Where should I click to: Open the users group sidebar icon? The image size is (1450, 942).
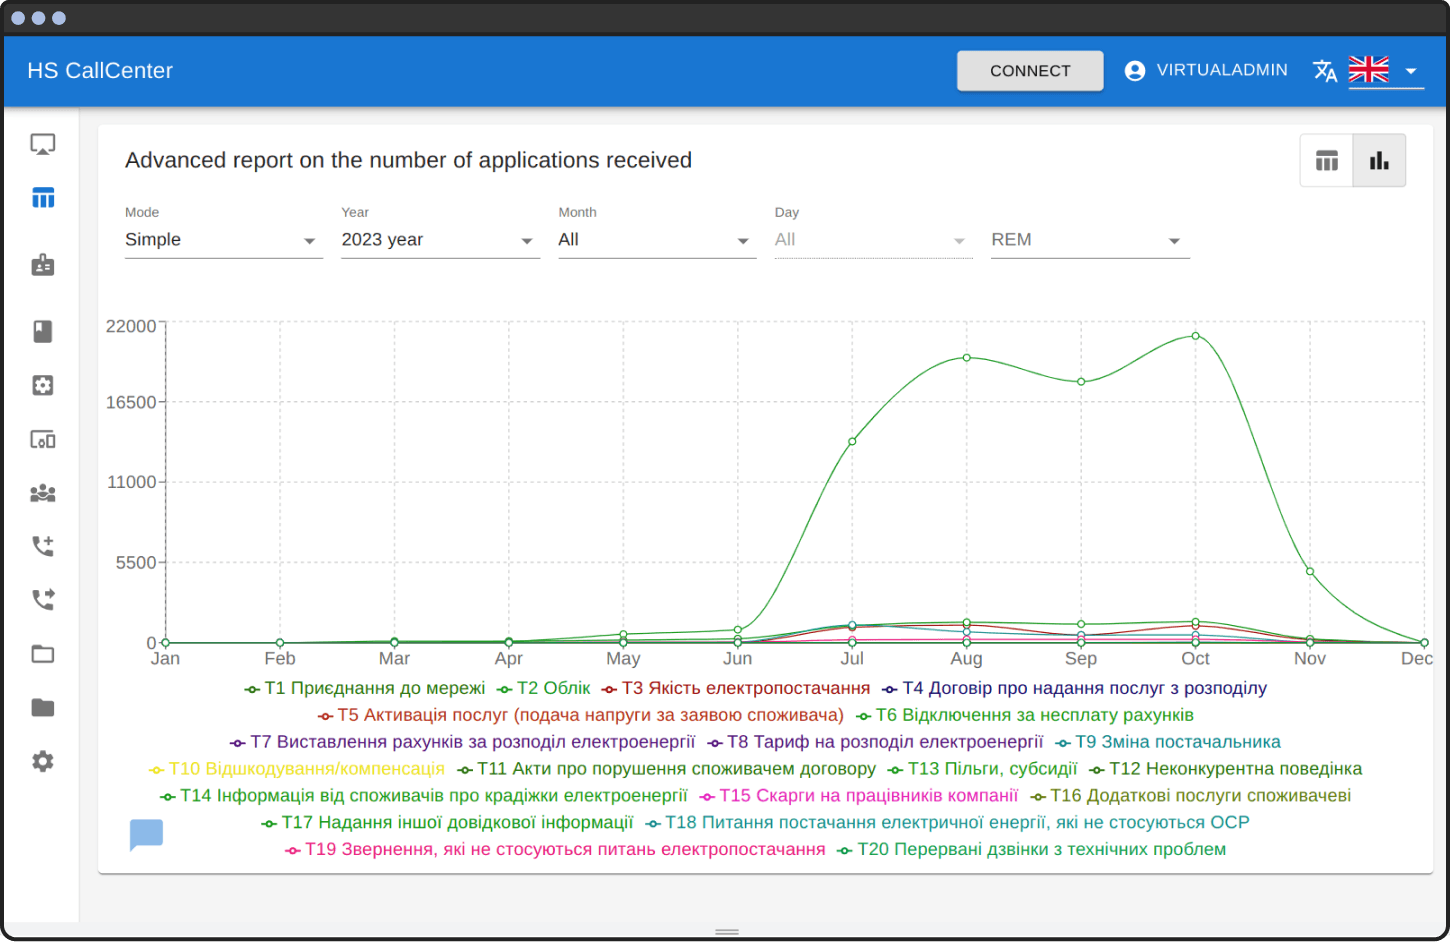[42, 493]
